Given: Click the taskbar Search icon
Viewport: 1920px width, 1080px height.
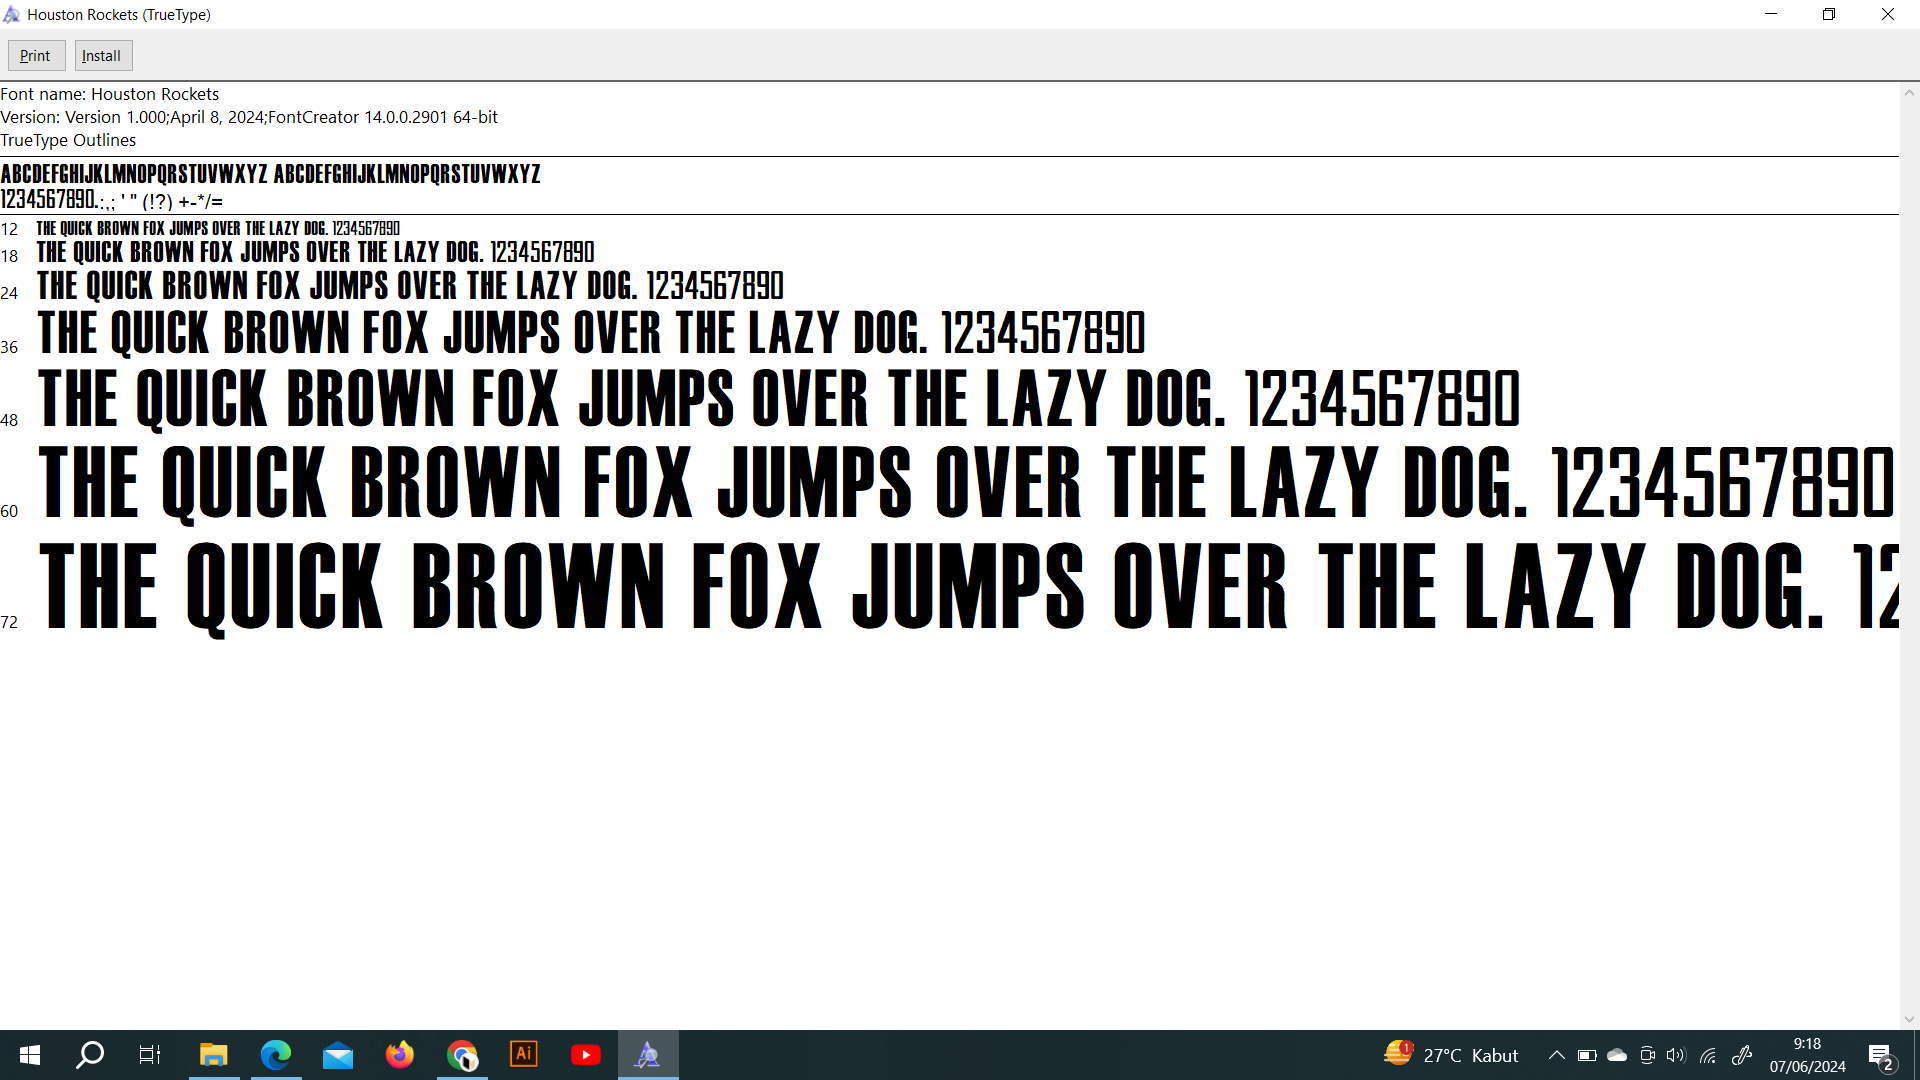Looking at the screenshot, I should pyautogui.click(x=90, y=1055).
